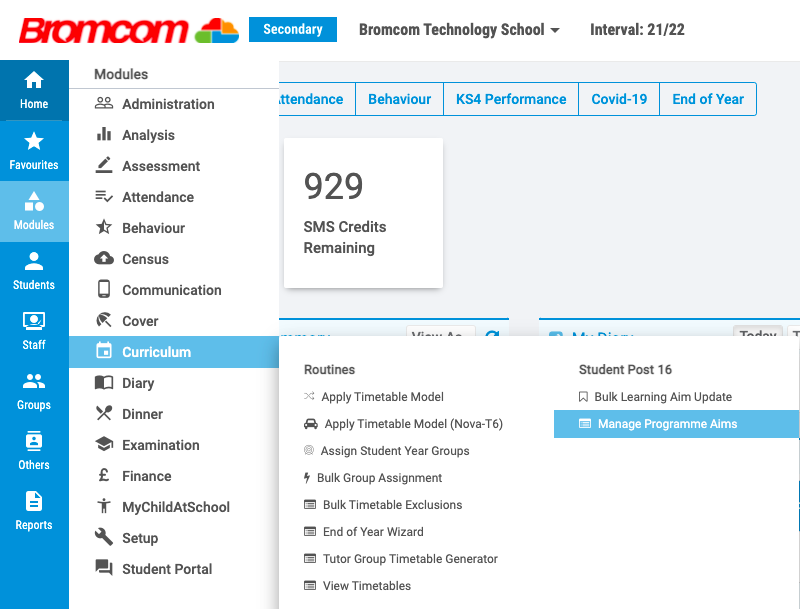
Task: Click the Secondary badge button
Action: pyautogui.click(x=293, y=30)
